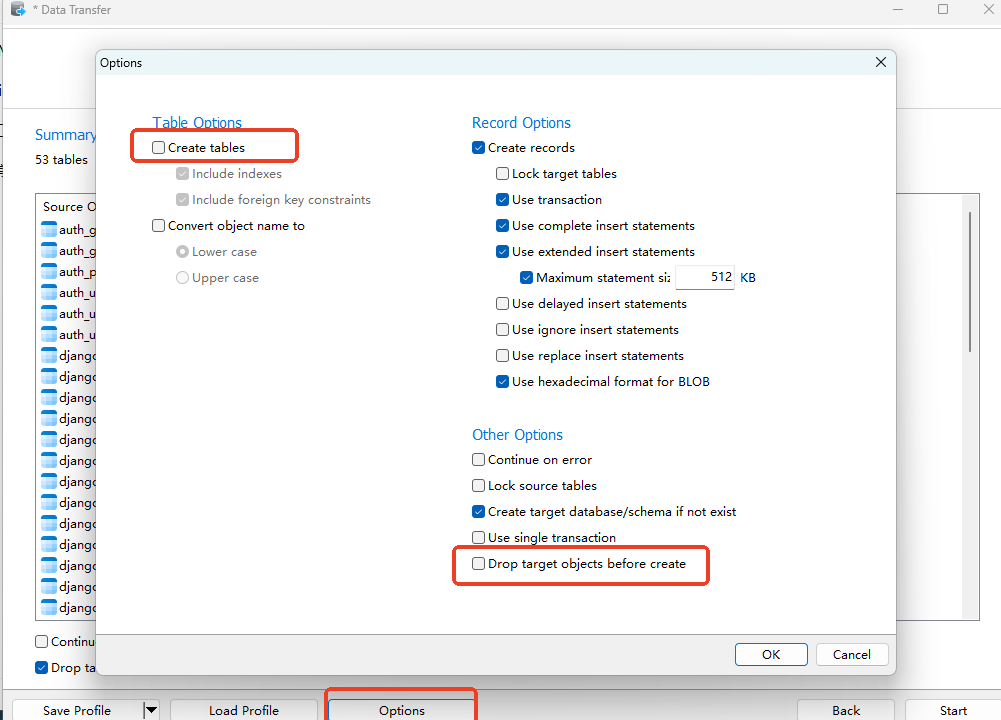Uncheck Maximum statement size checkbox

pyautogui.click(x=527, y=278)
